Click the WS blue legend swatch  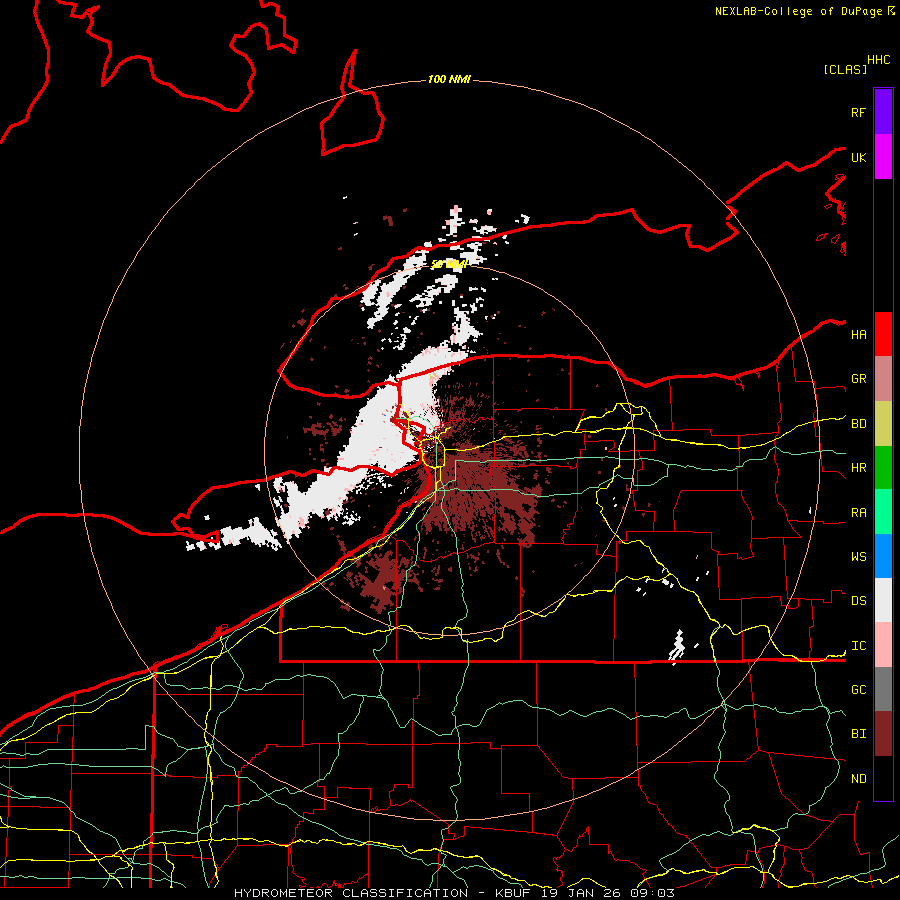click(x=883, y=556)
